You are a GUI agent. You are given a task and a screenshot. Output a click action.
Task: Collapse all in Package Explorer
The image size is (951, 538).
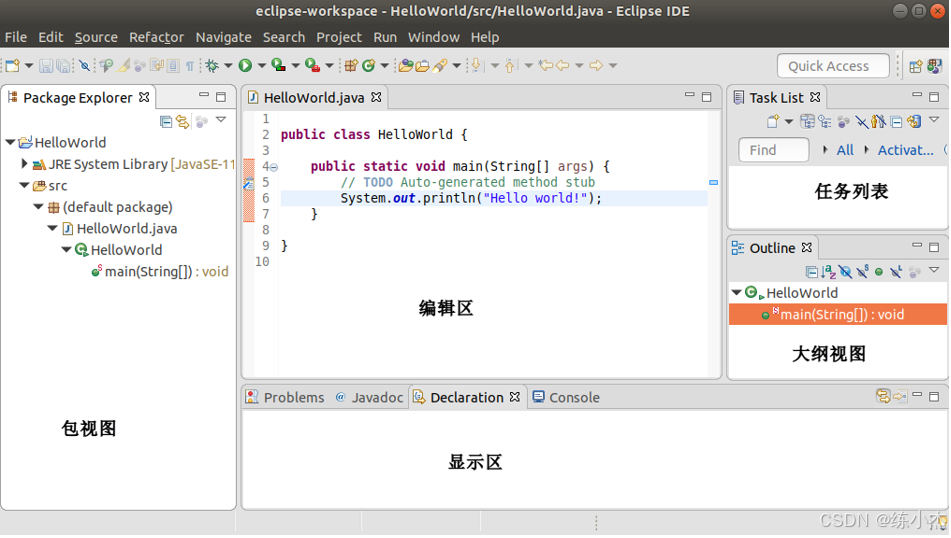pyautogui.click(x=166, y=122)
